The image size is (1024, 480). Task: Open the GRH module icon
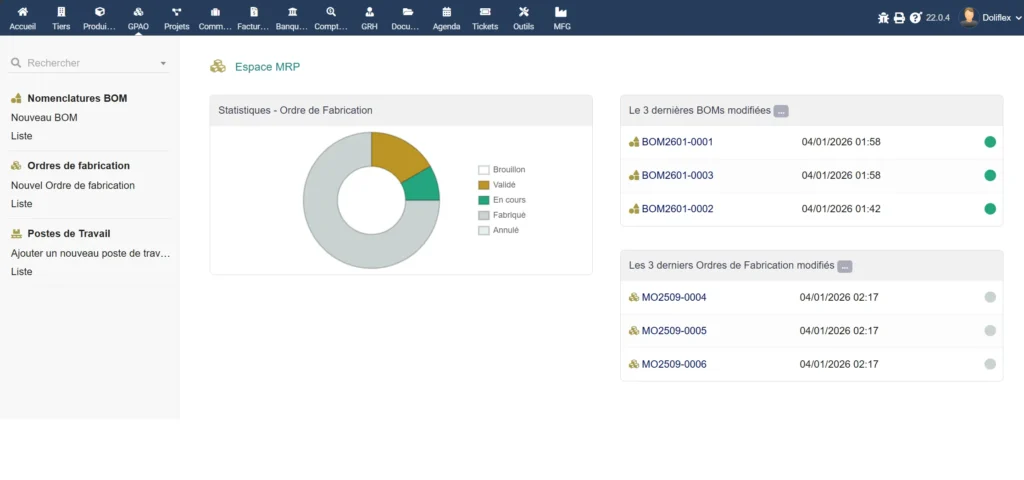pos(369,12)
